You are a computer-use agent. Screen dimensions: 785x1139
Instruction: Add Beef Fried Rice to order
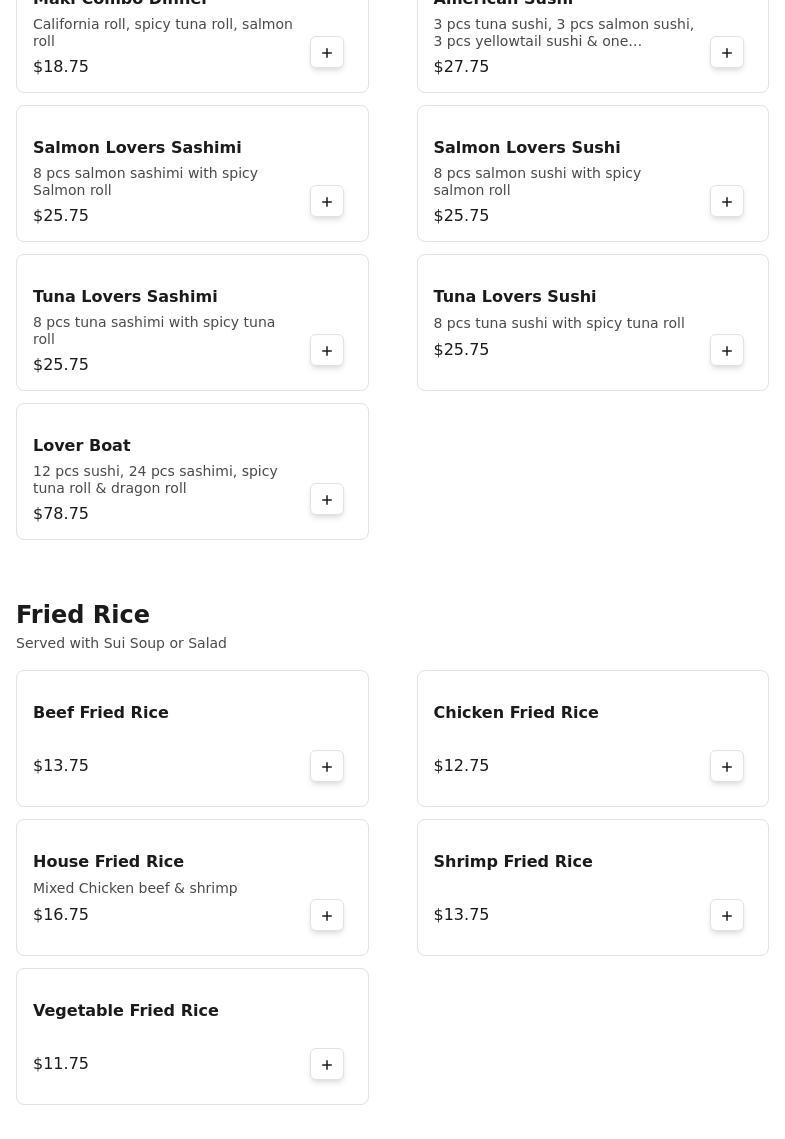[x=327, y=767]
